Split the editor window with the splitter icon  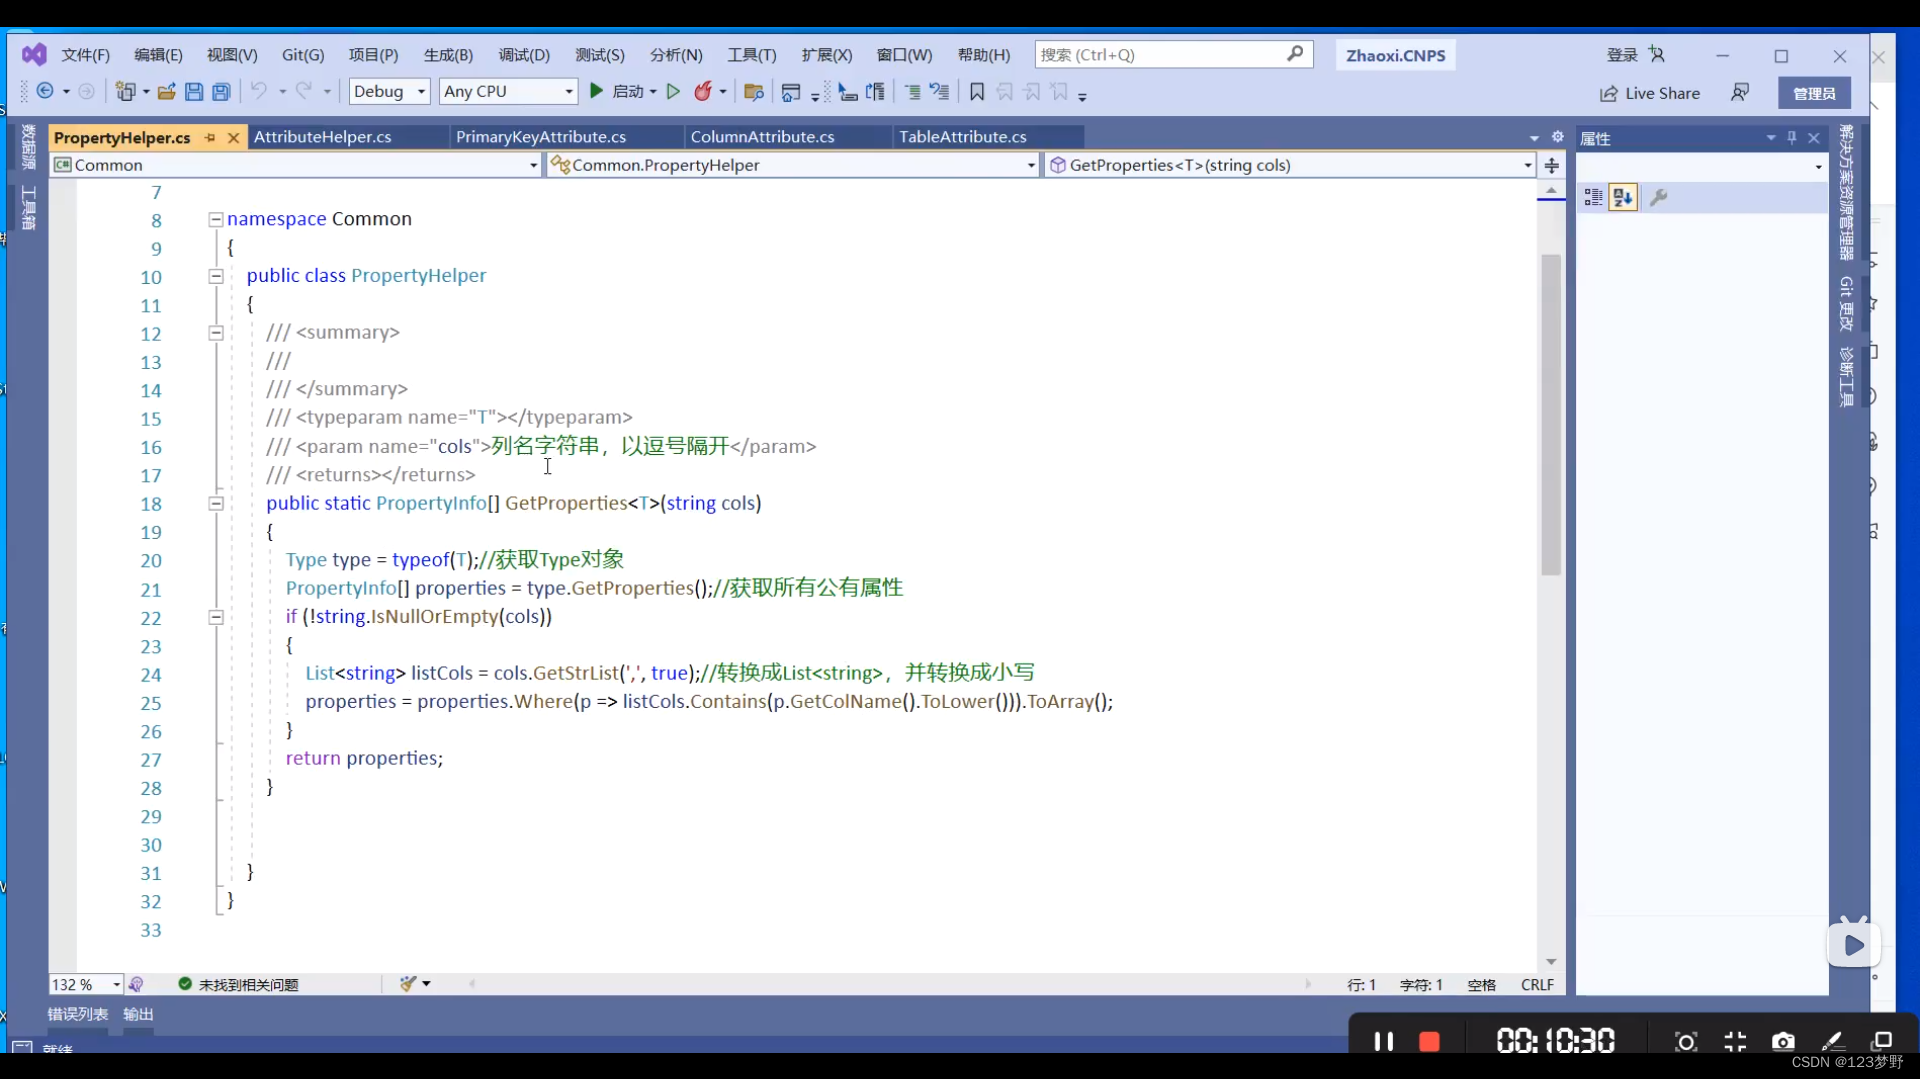(1551, 165)
